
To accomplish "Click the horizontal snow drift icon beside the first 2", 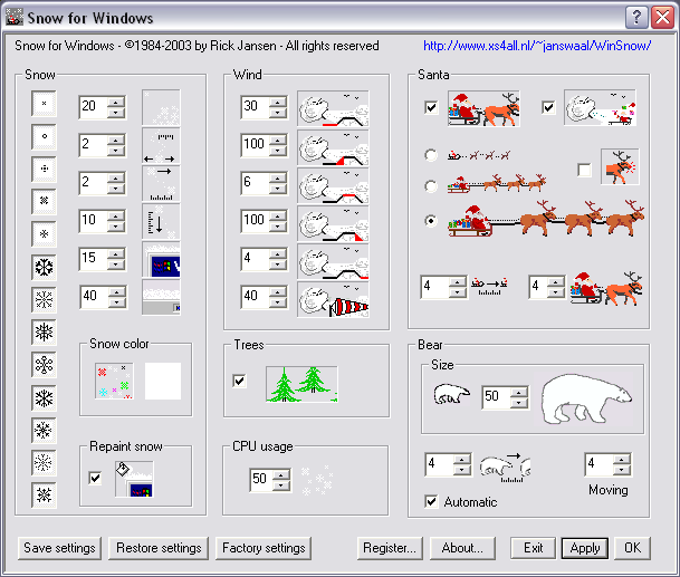I will pyautogui.click(x=161, y=146).
